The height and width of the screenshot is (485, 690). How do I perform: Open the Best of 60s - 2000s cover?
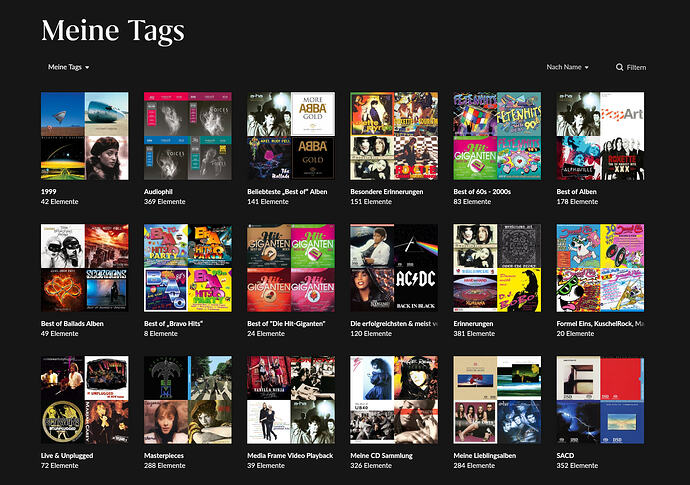click(x=497, y=136)
